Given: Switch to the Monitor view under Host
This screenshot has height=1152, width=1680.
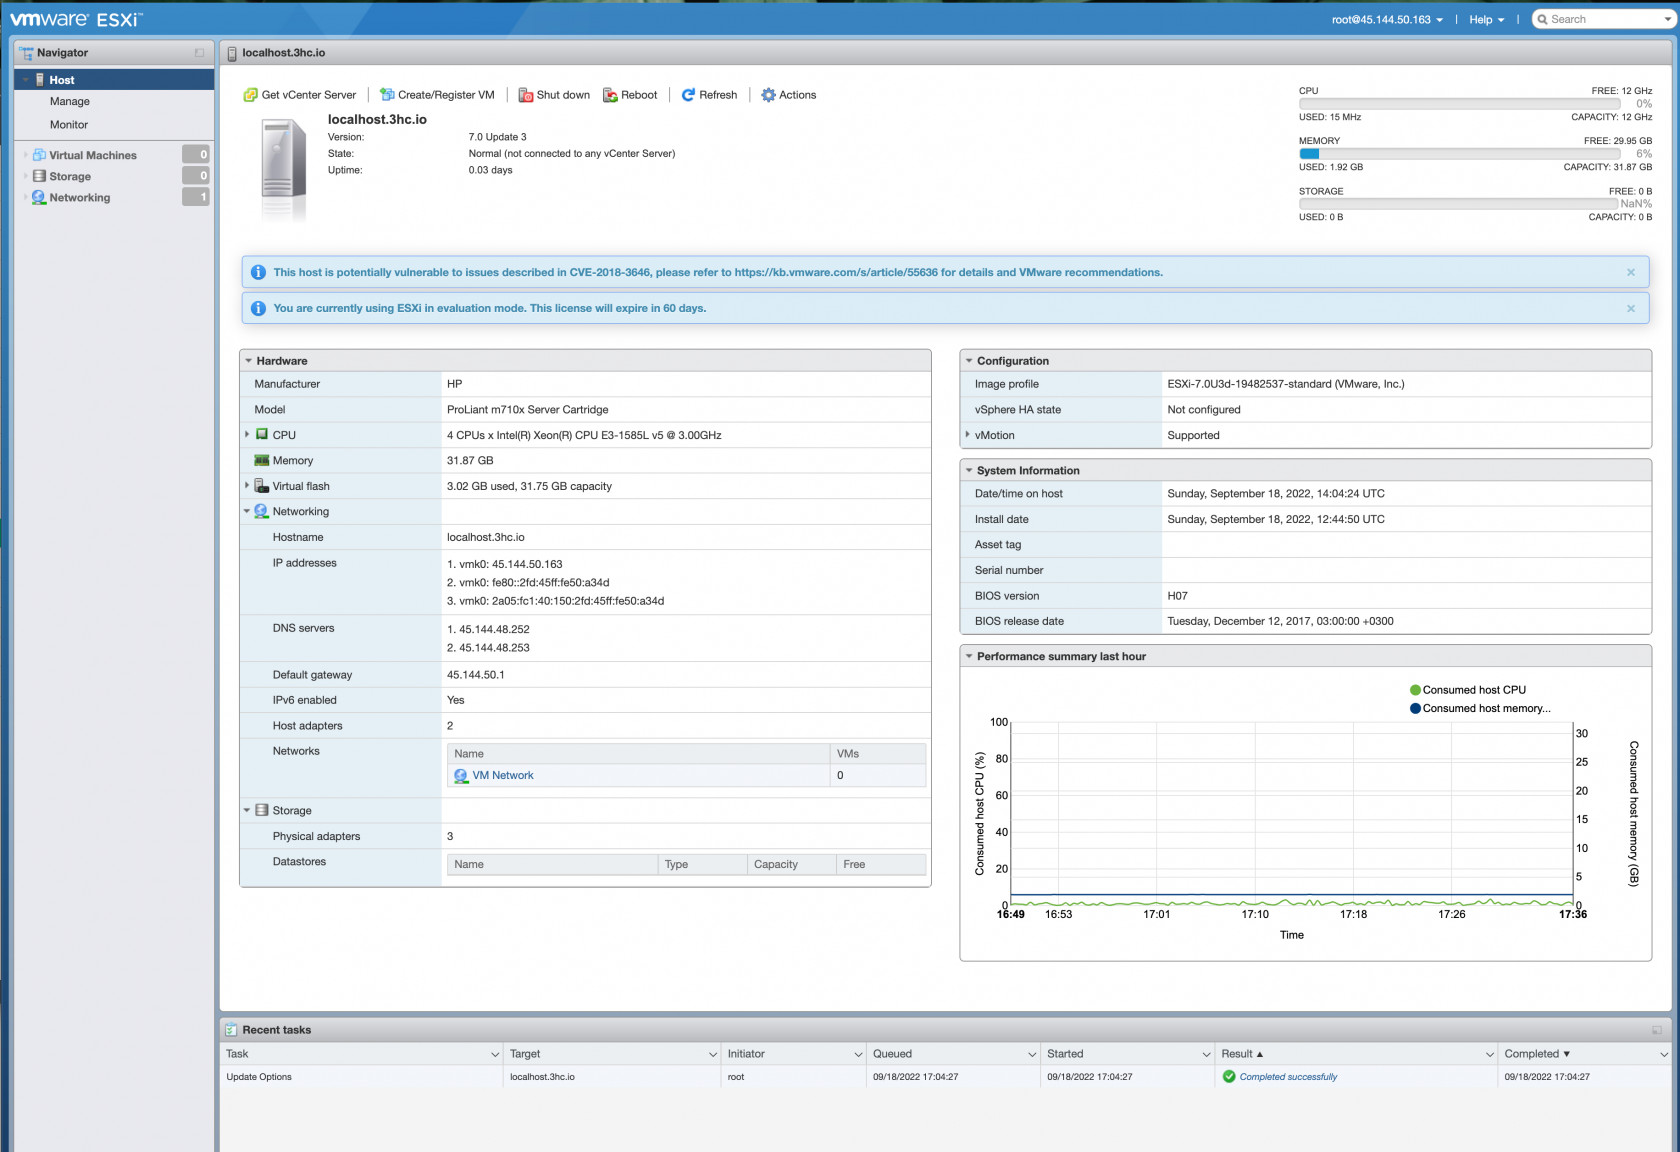Looking at the screenshot, I should 68,124.
